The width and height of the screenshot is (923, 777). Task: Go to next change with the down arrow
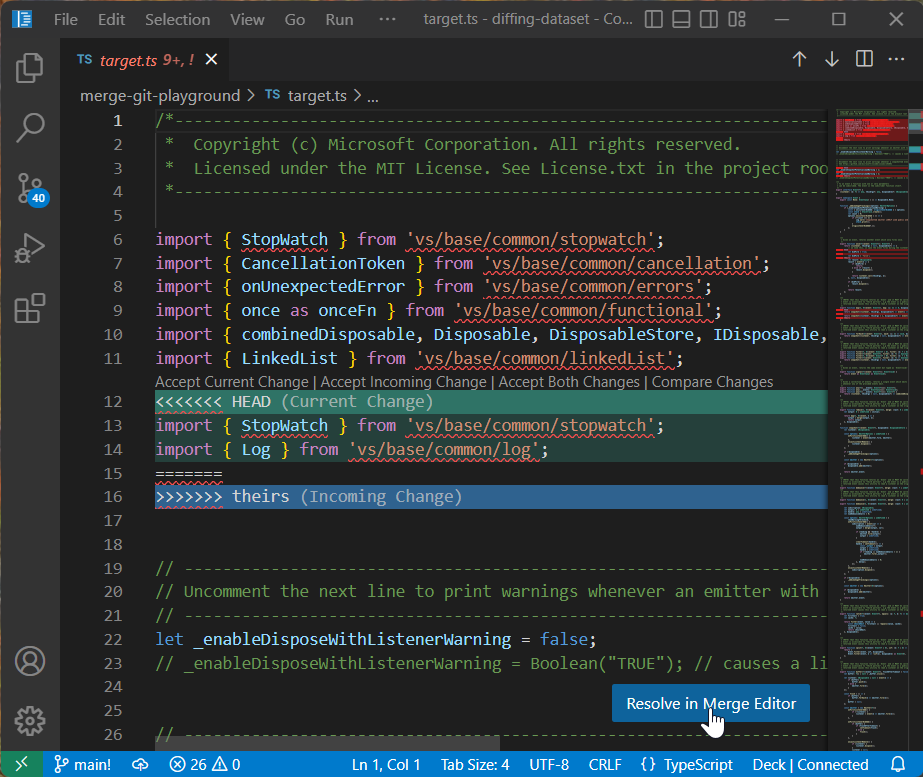point(831,59)
